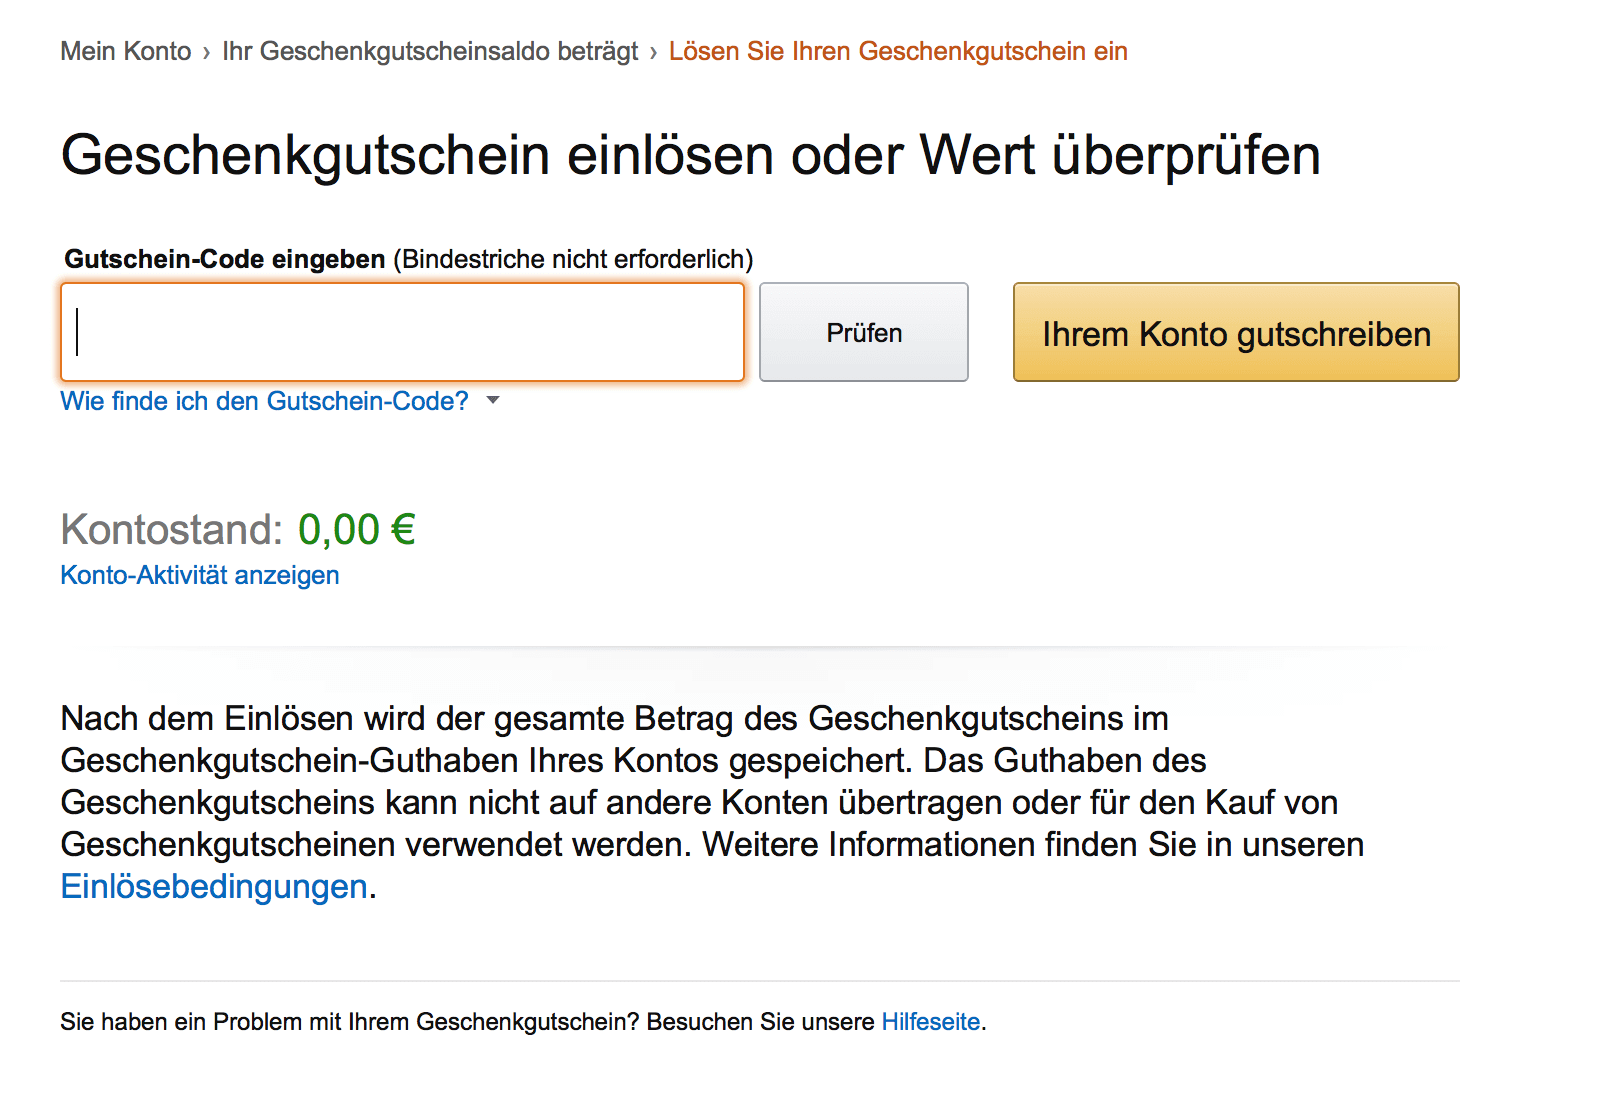Image resolution: width=1614 pixels, height=1106 pixels.
Task: Focus the Gutschein-Code input field
Action: (403, 332)
